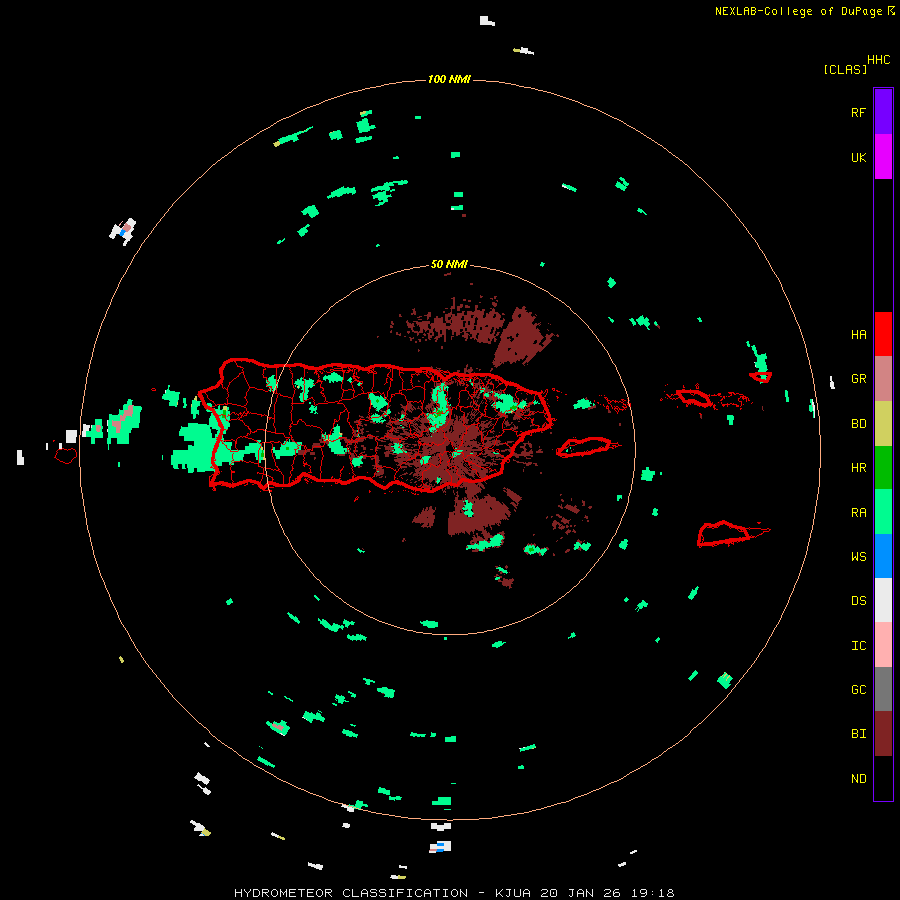900x900 pixels.
Task: Select the GR legend color block
Action: click(883, 379)
